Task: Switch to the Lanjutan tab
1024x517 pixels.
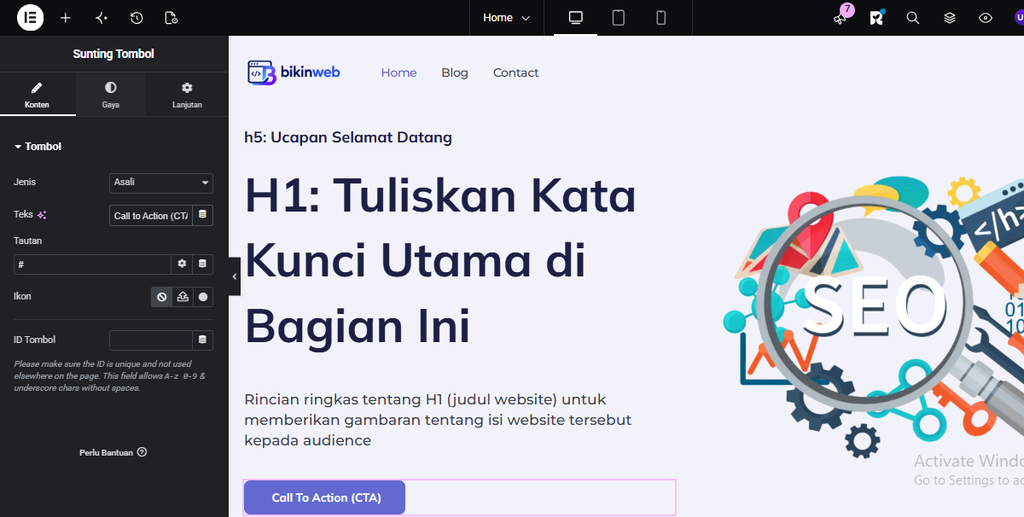Action: (x=187, y=95)
